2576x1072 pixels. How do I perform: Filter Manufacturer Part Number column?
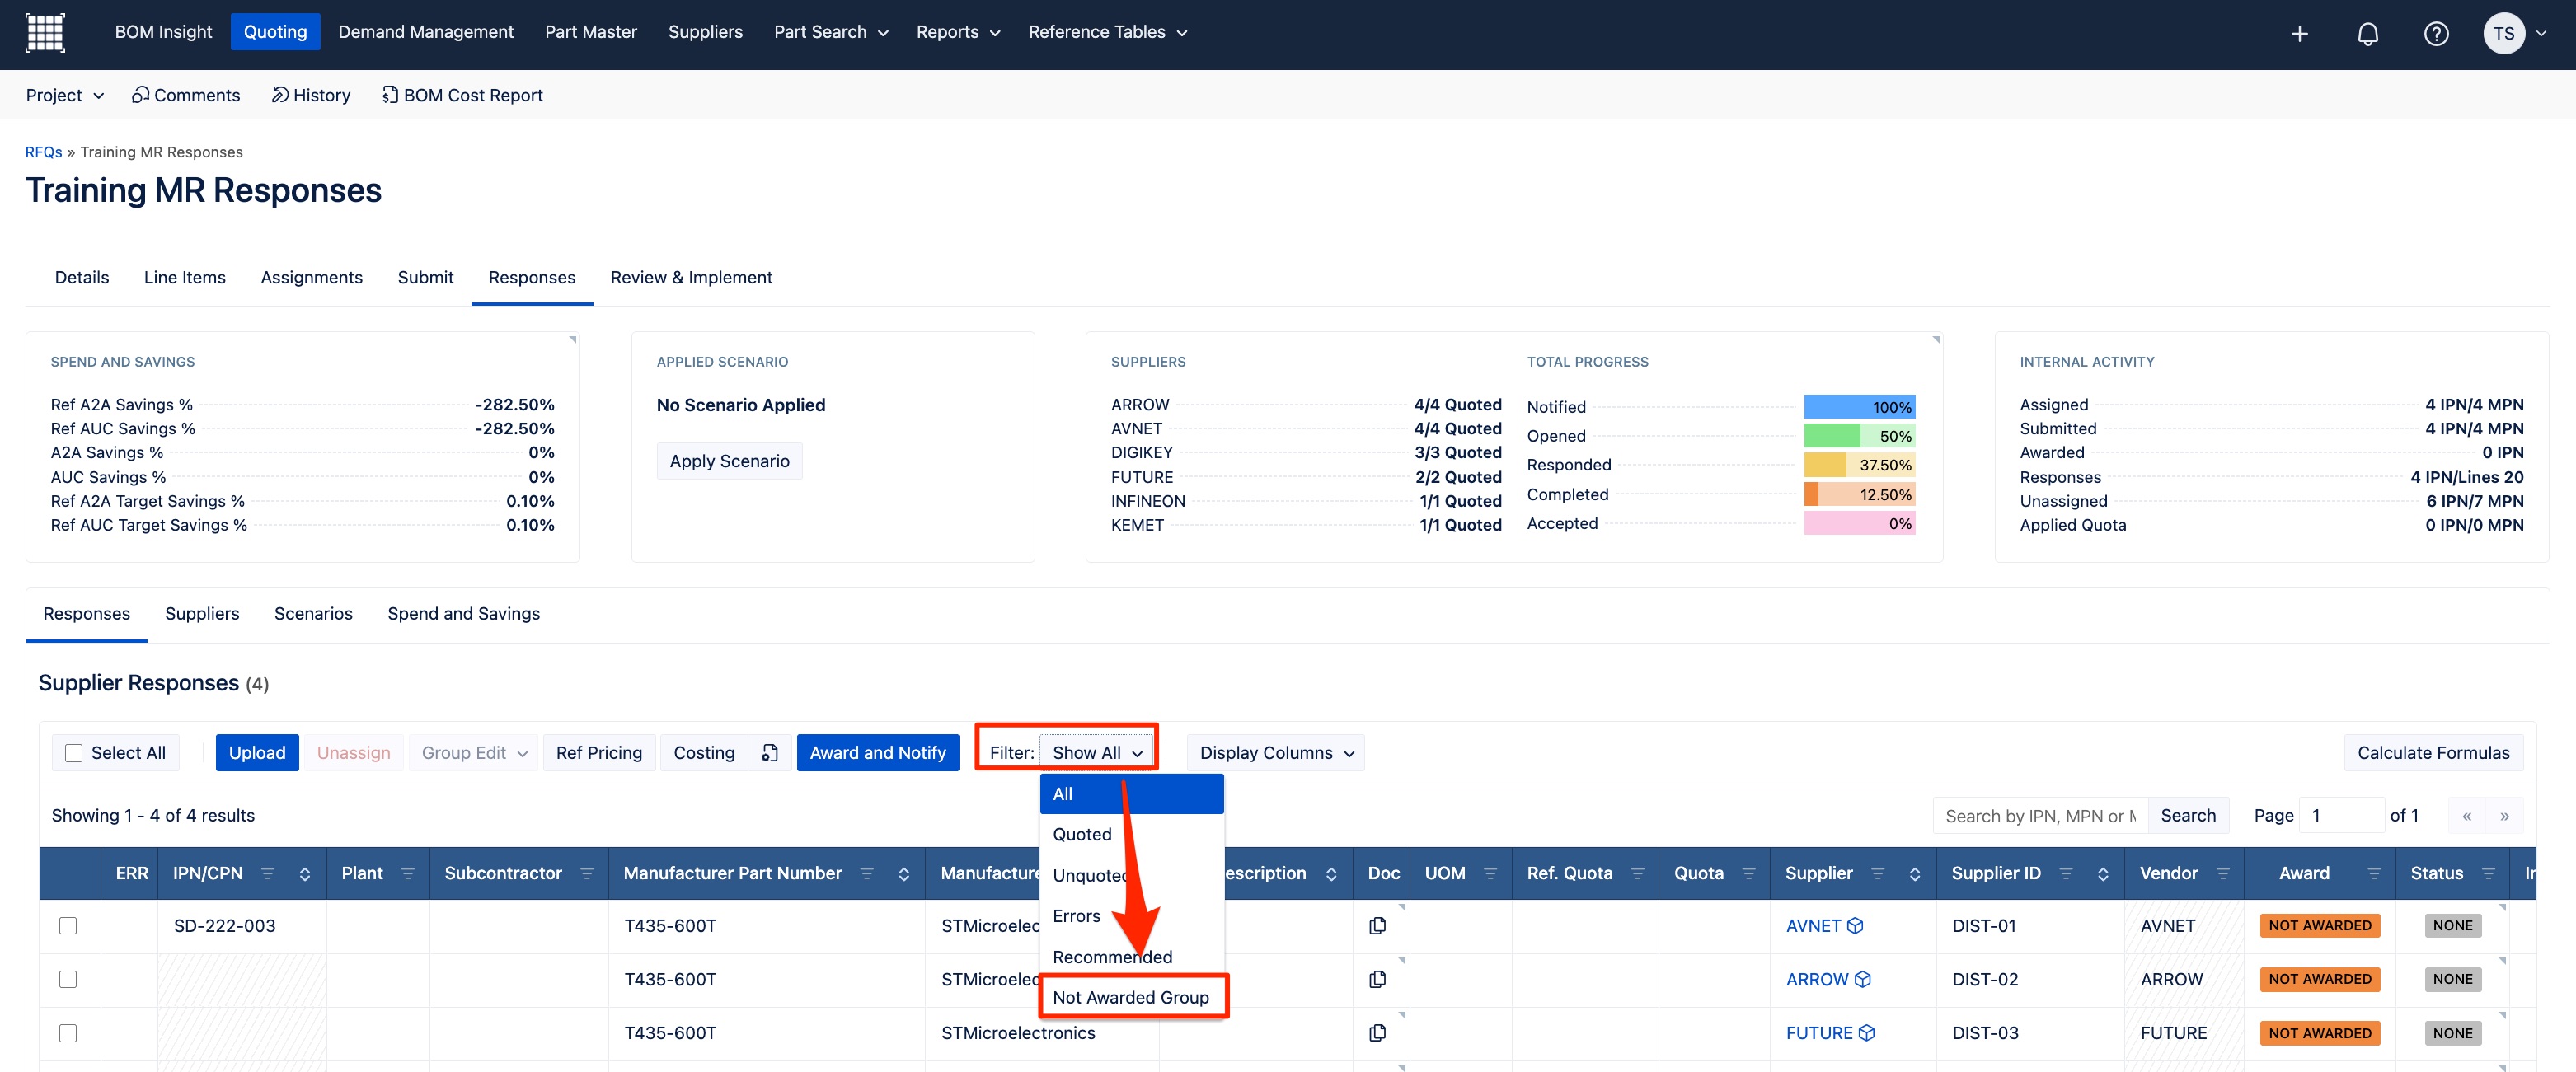pos(867,874)
